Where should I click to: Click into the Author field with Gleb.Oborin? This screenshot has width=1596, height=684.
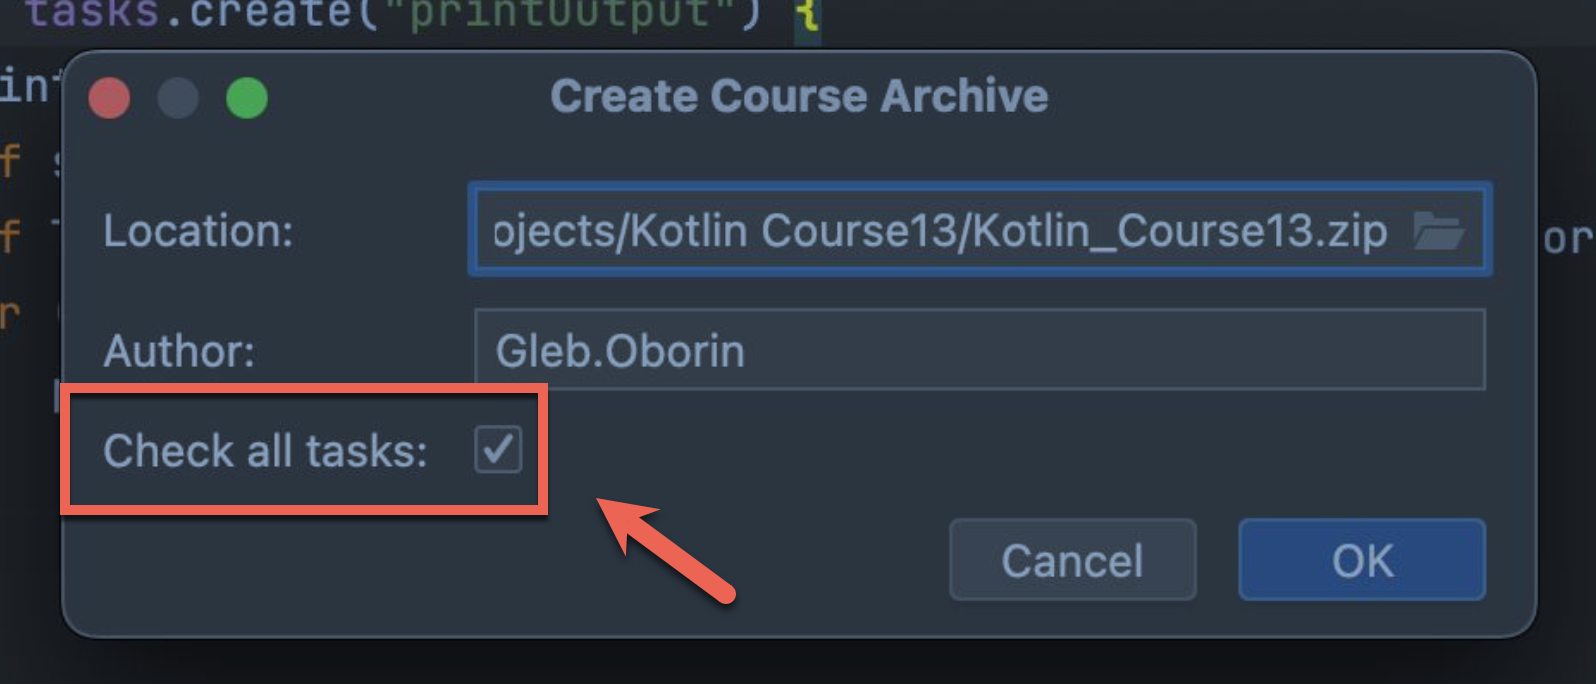(x=980, y=350)
